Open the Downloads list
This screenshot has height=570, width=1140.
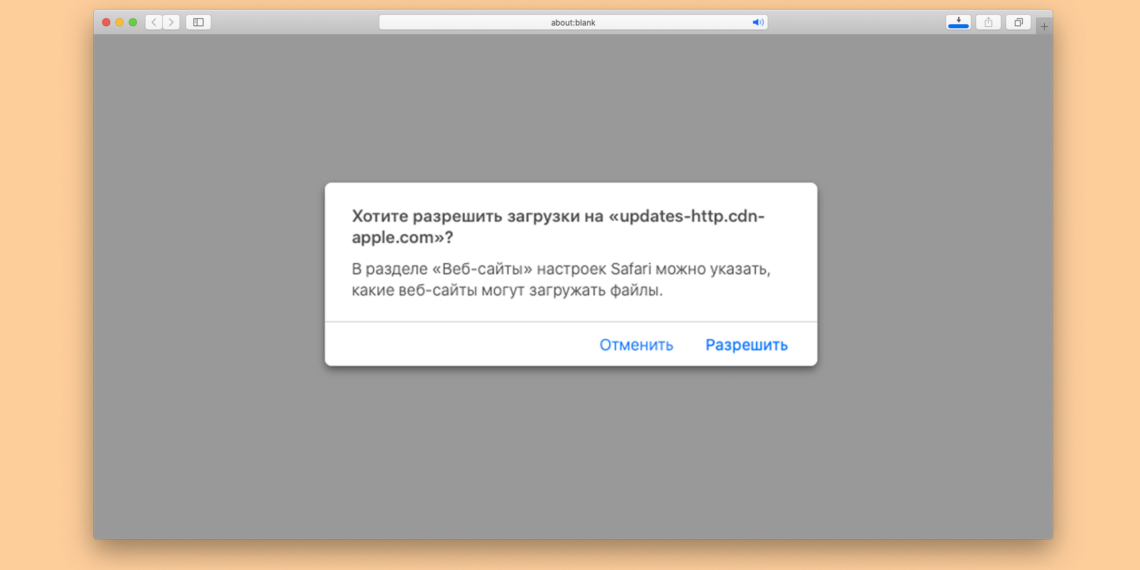point(958,22)
